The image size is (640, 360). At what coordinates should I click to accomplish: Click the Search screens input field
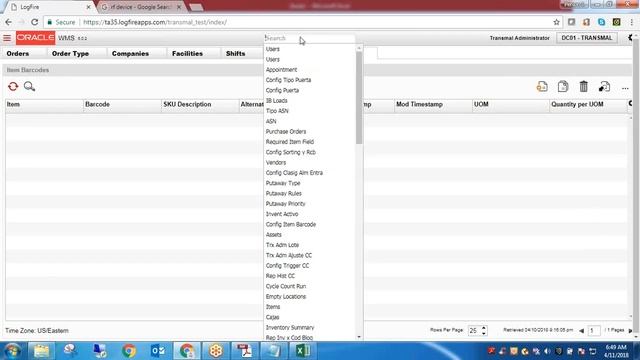[309, 38]
